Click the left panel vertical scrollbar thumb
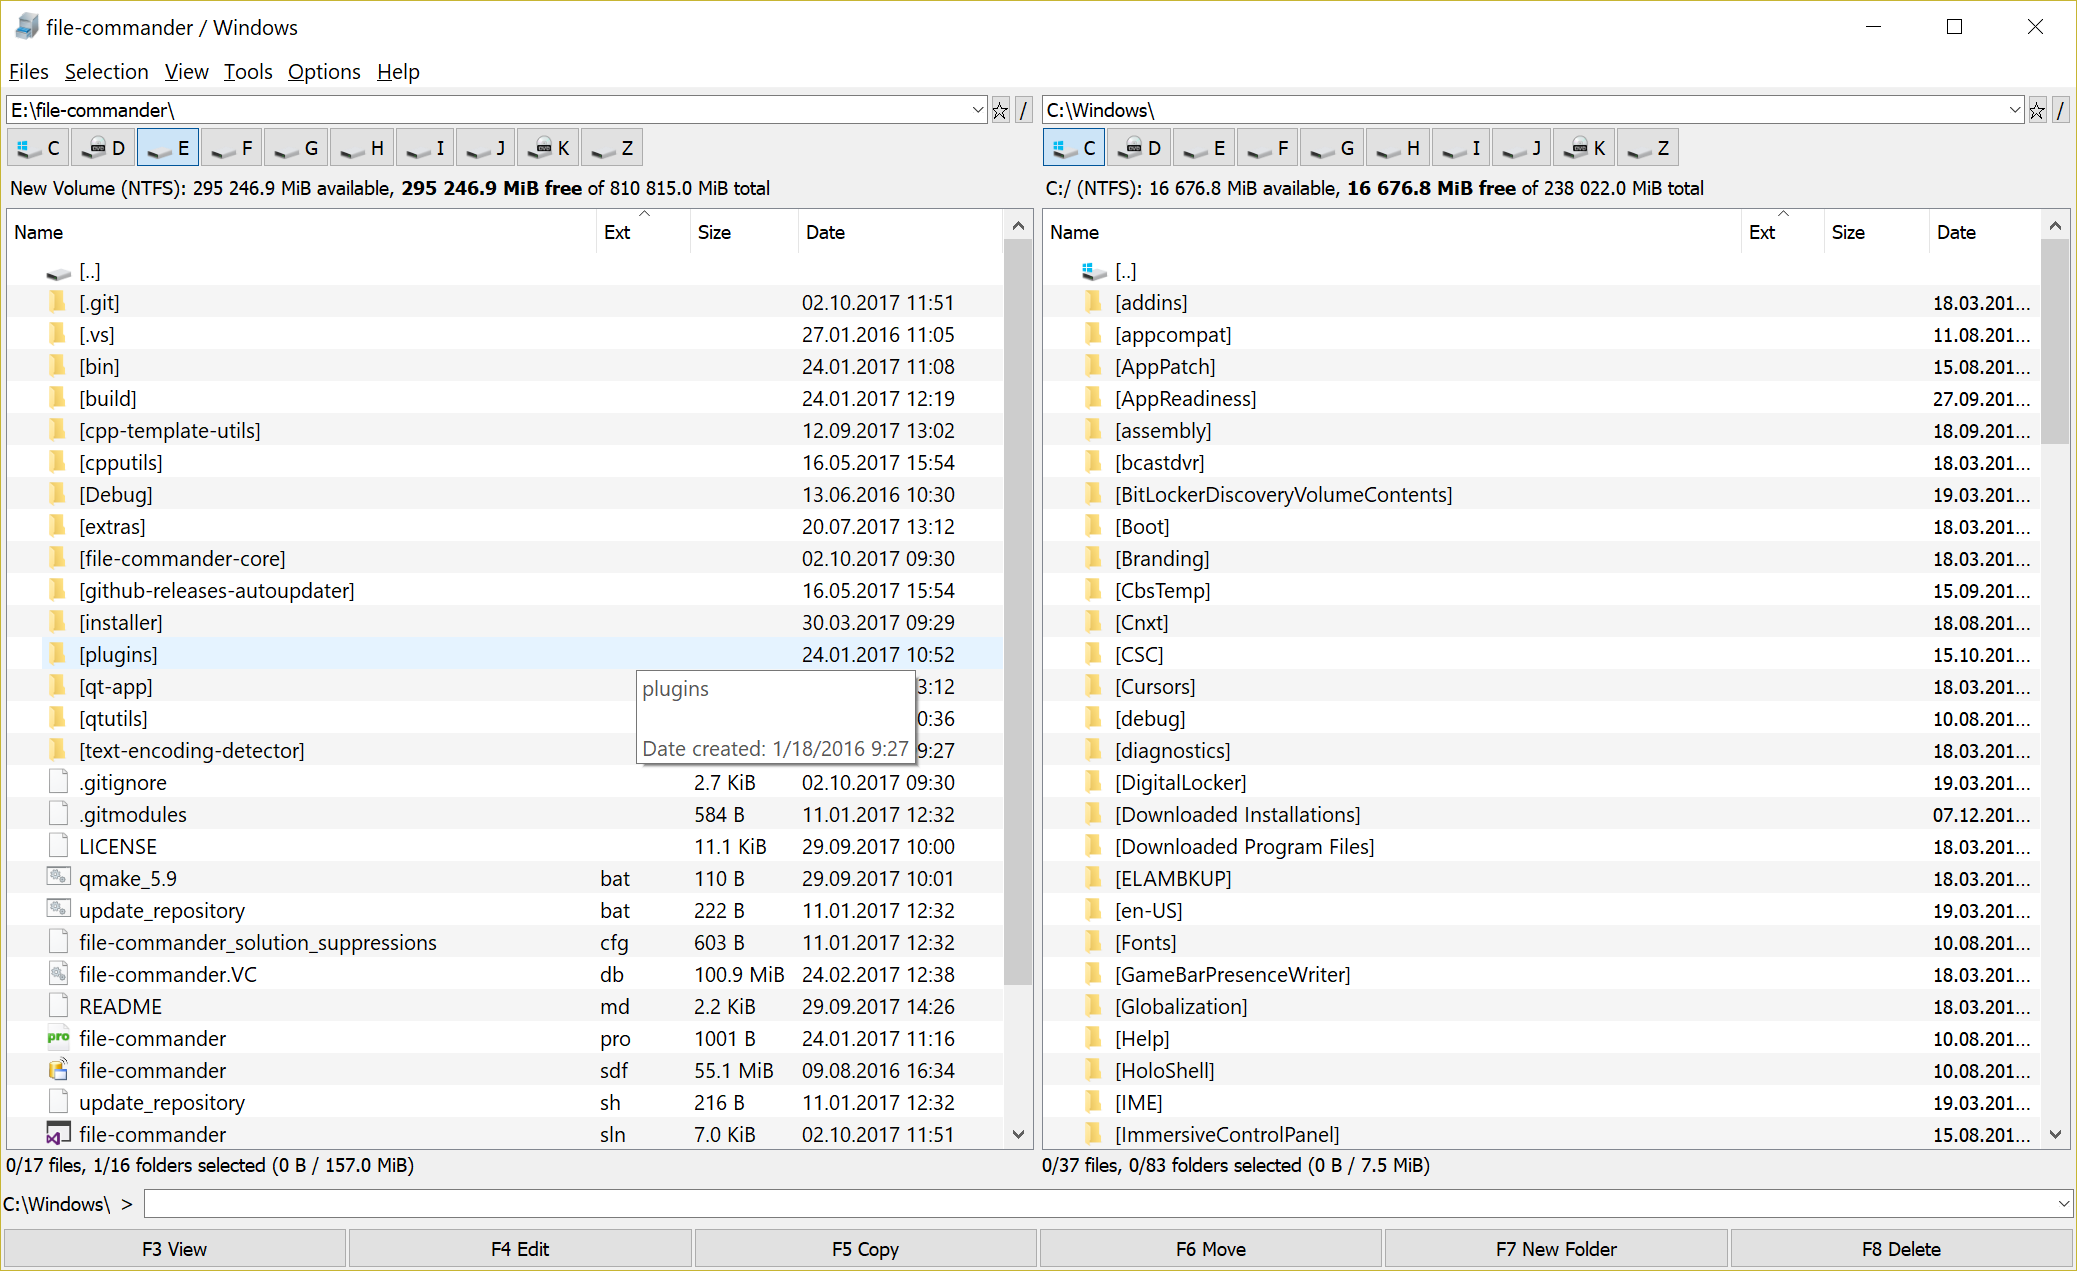 pyautogui.click(x=1018, y=610)
